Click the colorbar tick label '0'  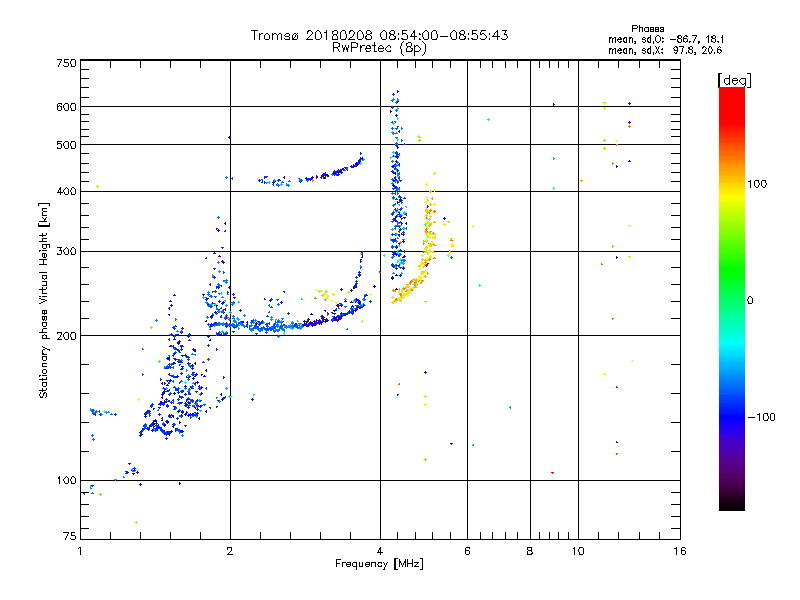750,301
